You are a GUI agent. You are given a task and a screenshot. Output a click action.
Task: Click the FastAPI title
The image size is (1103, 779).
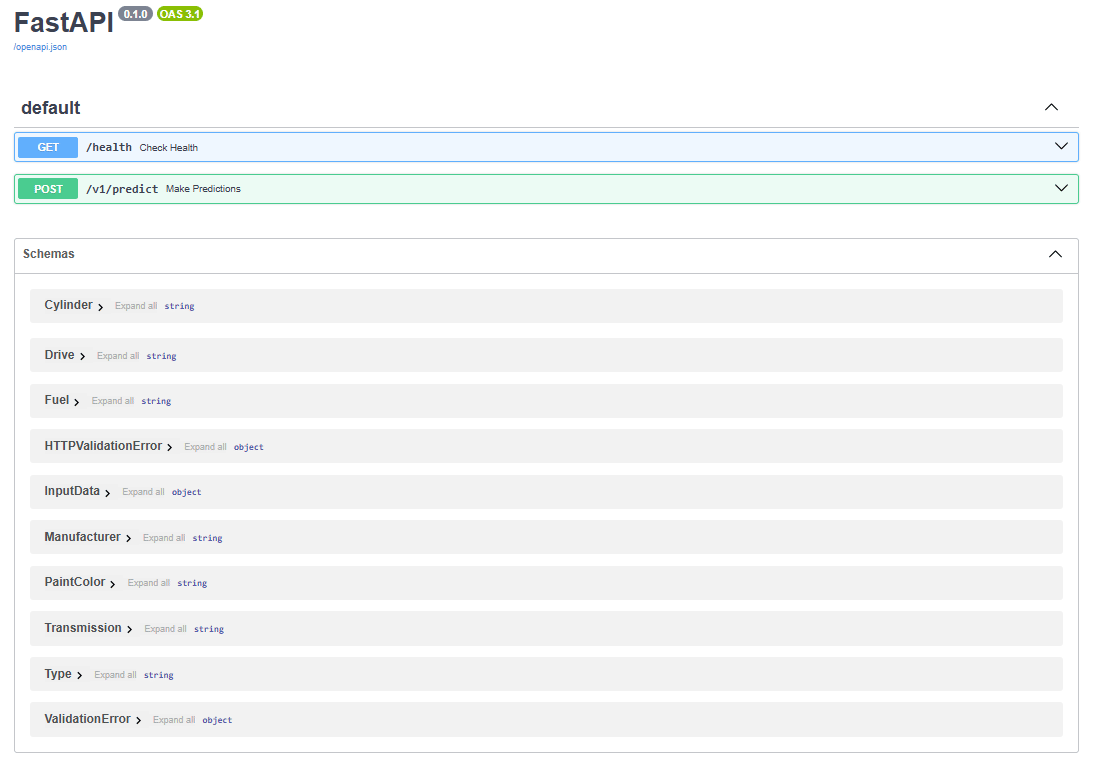(63, 23)
